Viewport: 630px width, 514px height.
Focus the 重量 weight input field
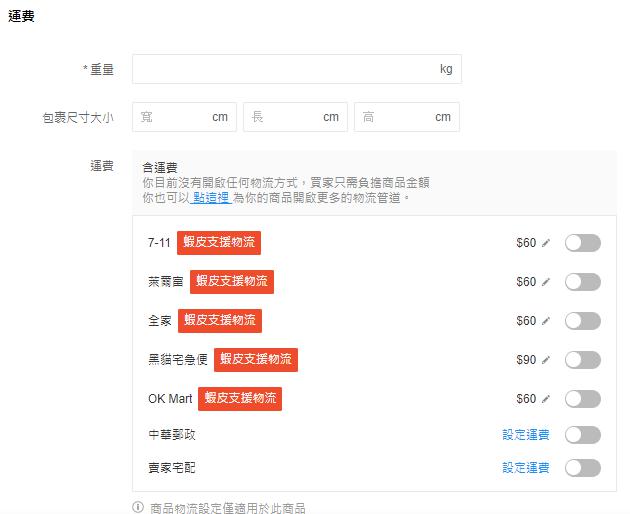(297, 69)
